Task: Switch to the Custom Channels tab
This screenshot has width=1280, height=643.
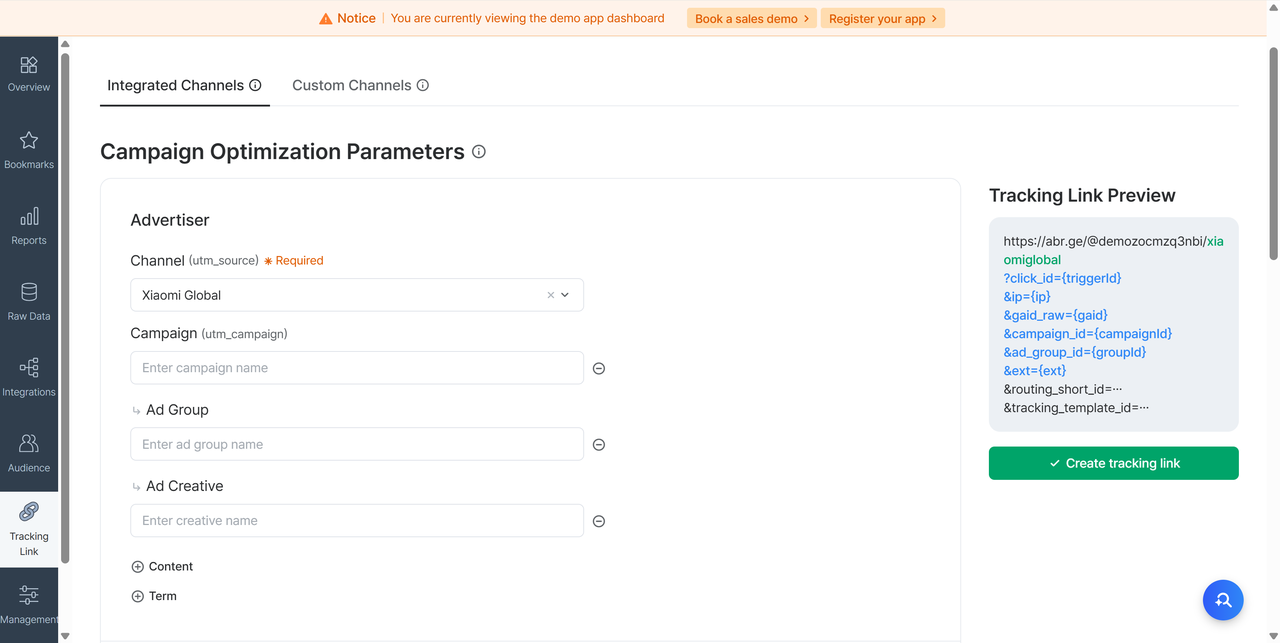Action: point(352,86)
